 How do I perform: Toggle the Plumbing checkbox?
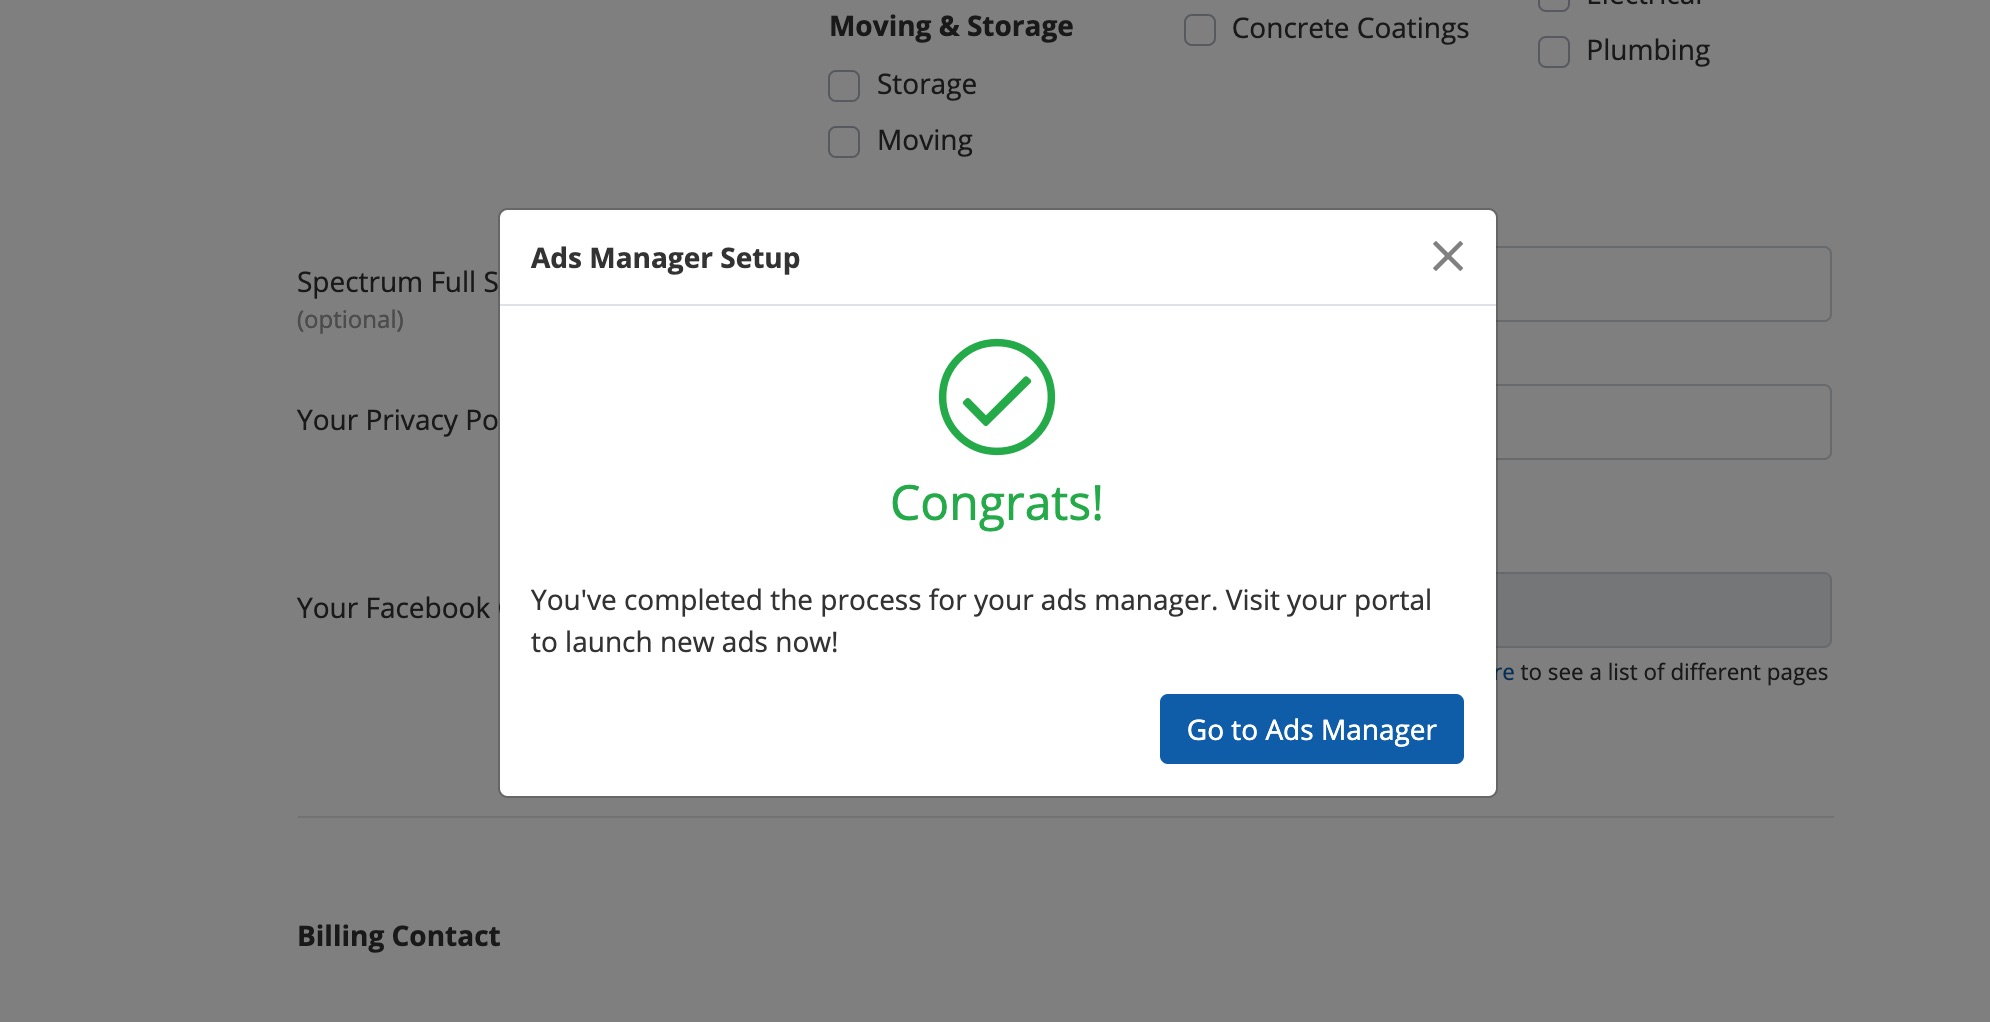click(1554, 52)
